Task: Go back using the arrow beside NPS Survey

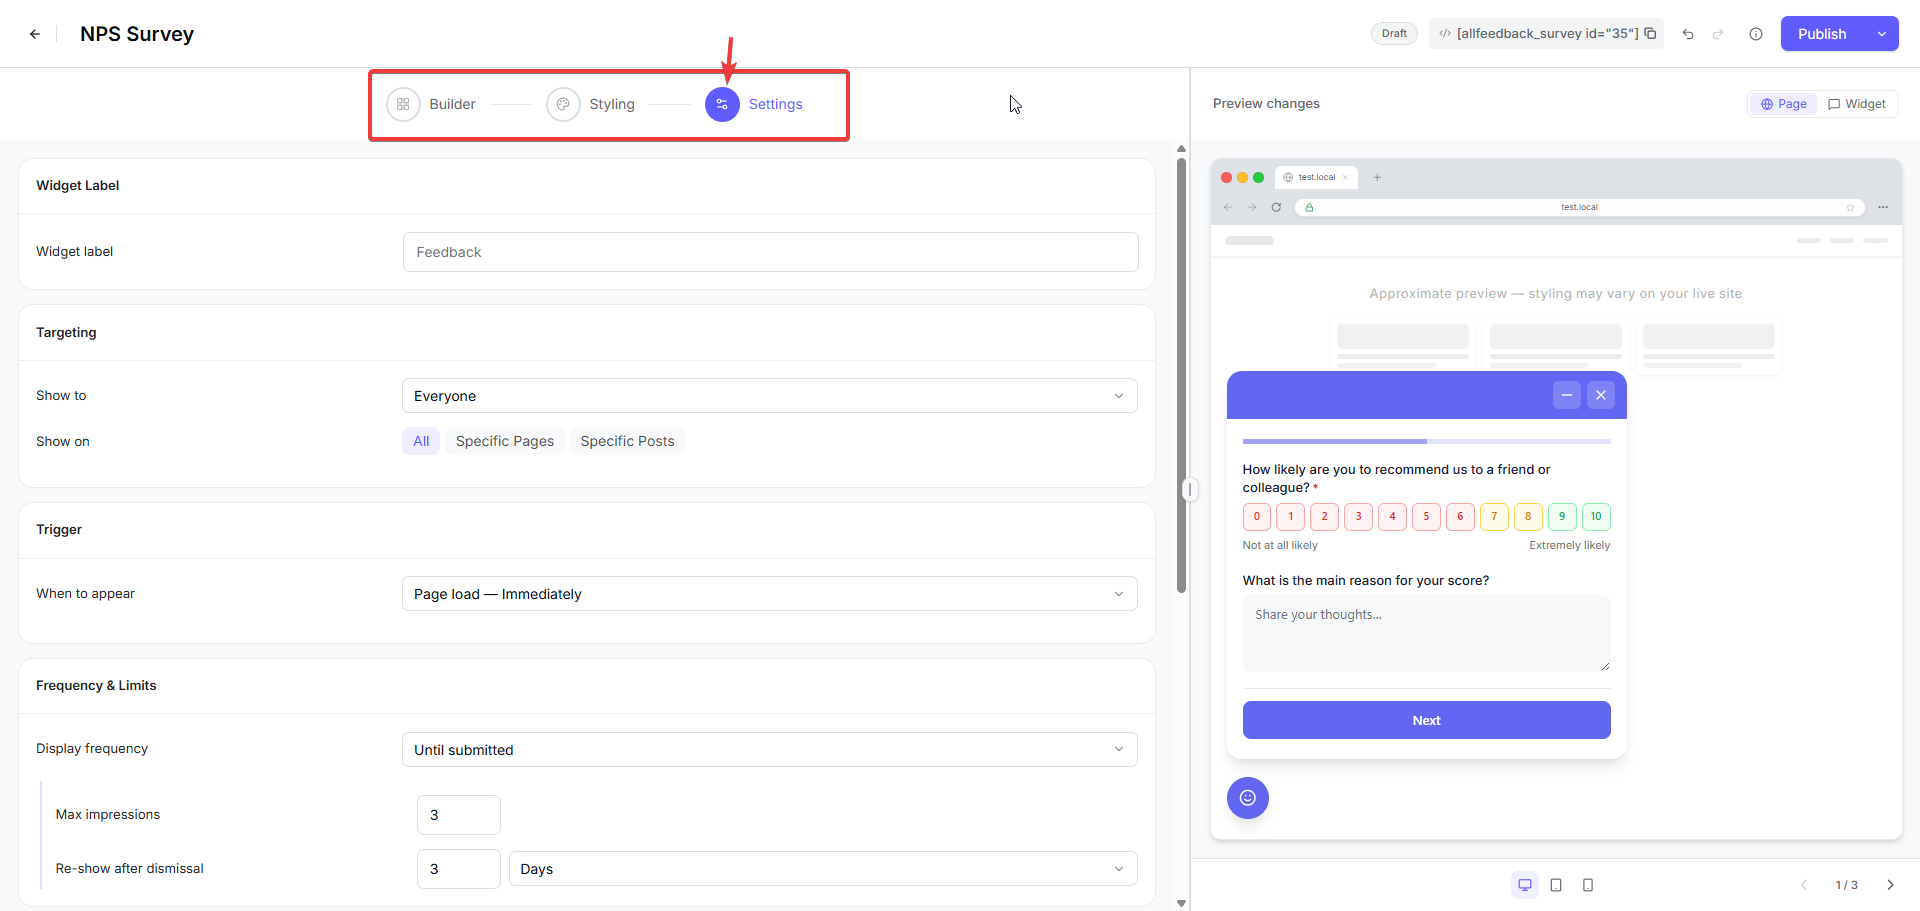Action: coord(35,34)
